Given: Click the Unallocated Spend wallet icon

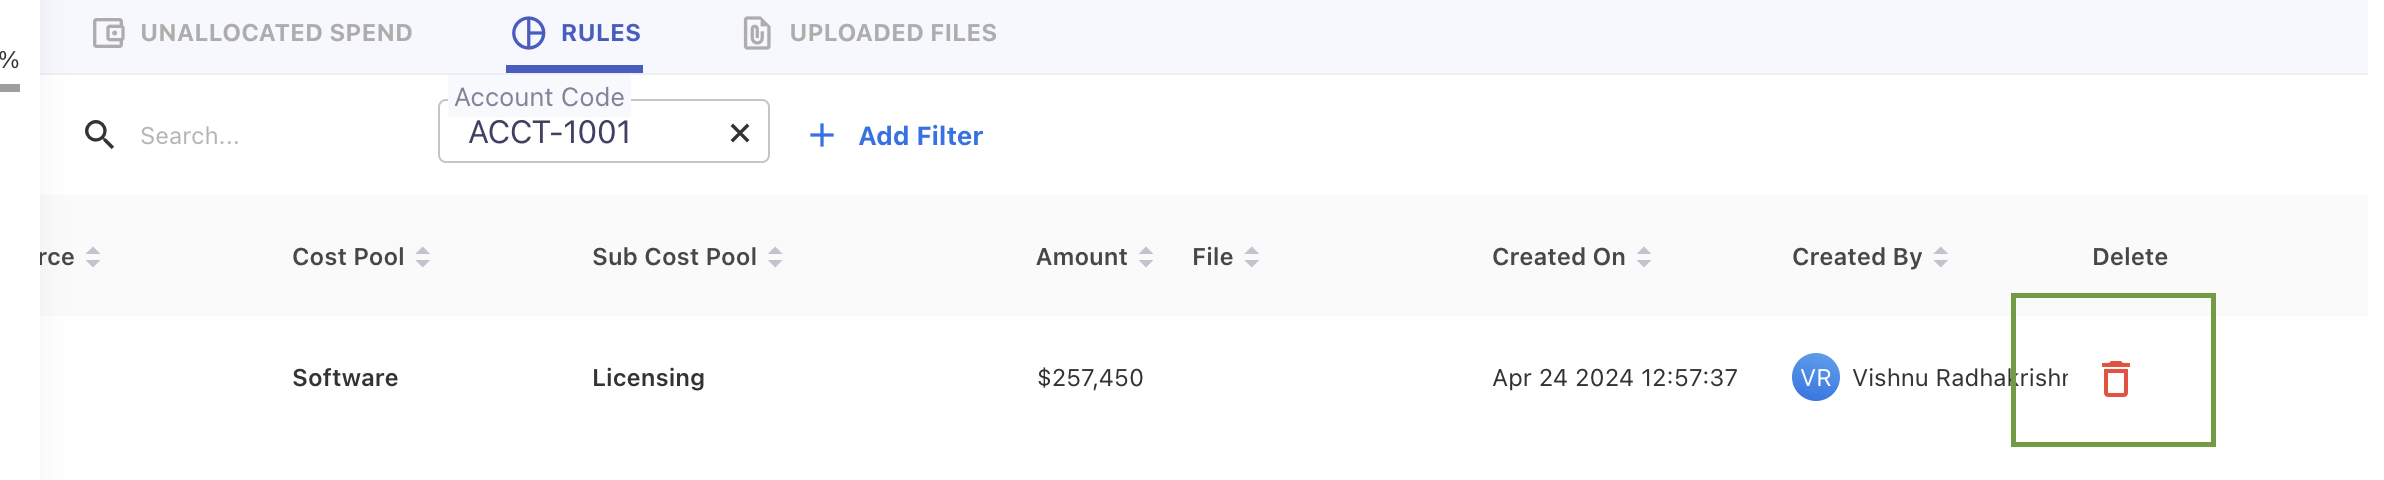Looking at the screenshot, I should (108, 33).
